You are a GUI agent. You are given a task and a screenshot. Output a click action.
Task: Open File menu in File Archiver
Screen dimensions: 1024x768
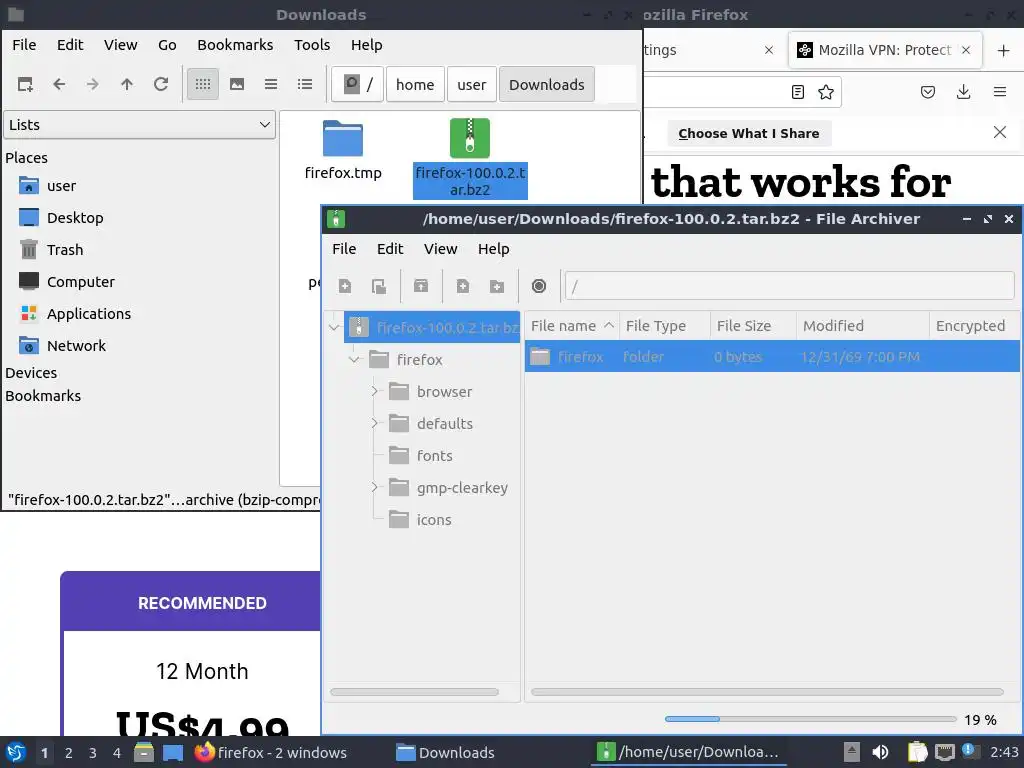click(344, 249)
